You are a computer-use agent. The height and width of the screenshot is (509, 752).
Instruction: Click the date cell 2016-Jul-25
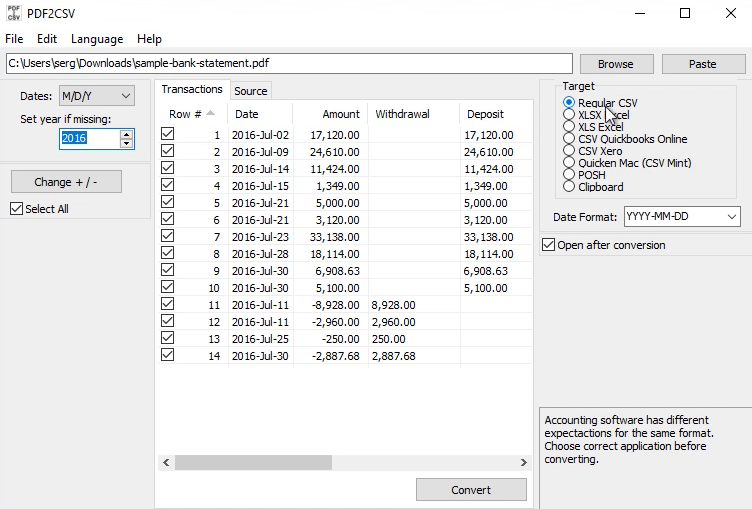click(x=260, y=339)
